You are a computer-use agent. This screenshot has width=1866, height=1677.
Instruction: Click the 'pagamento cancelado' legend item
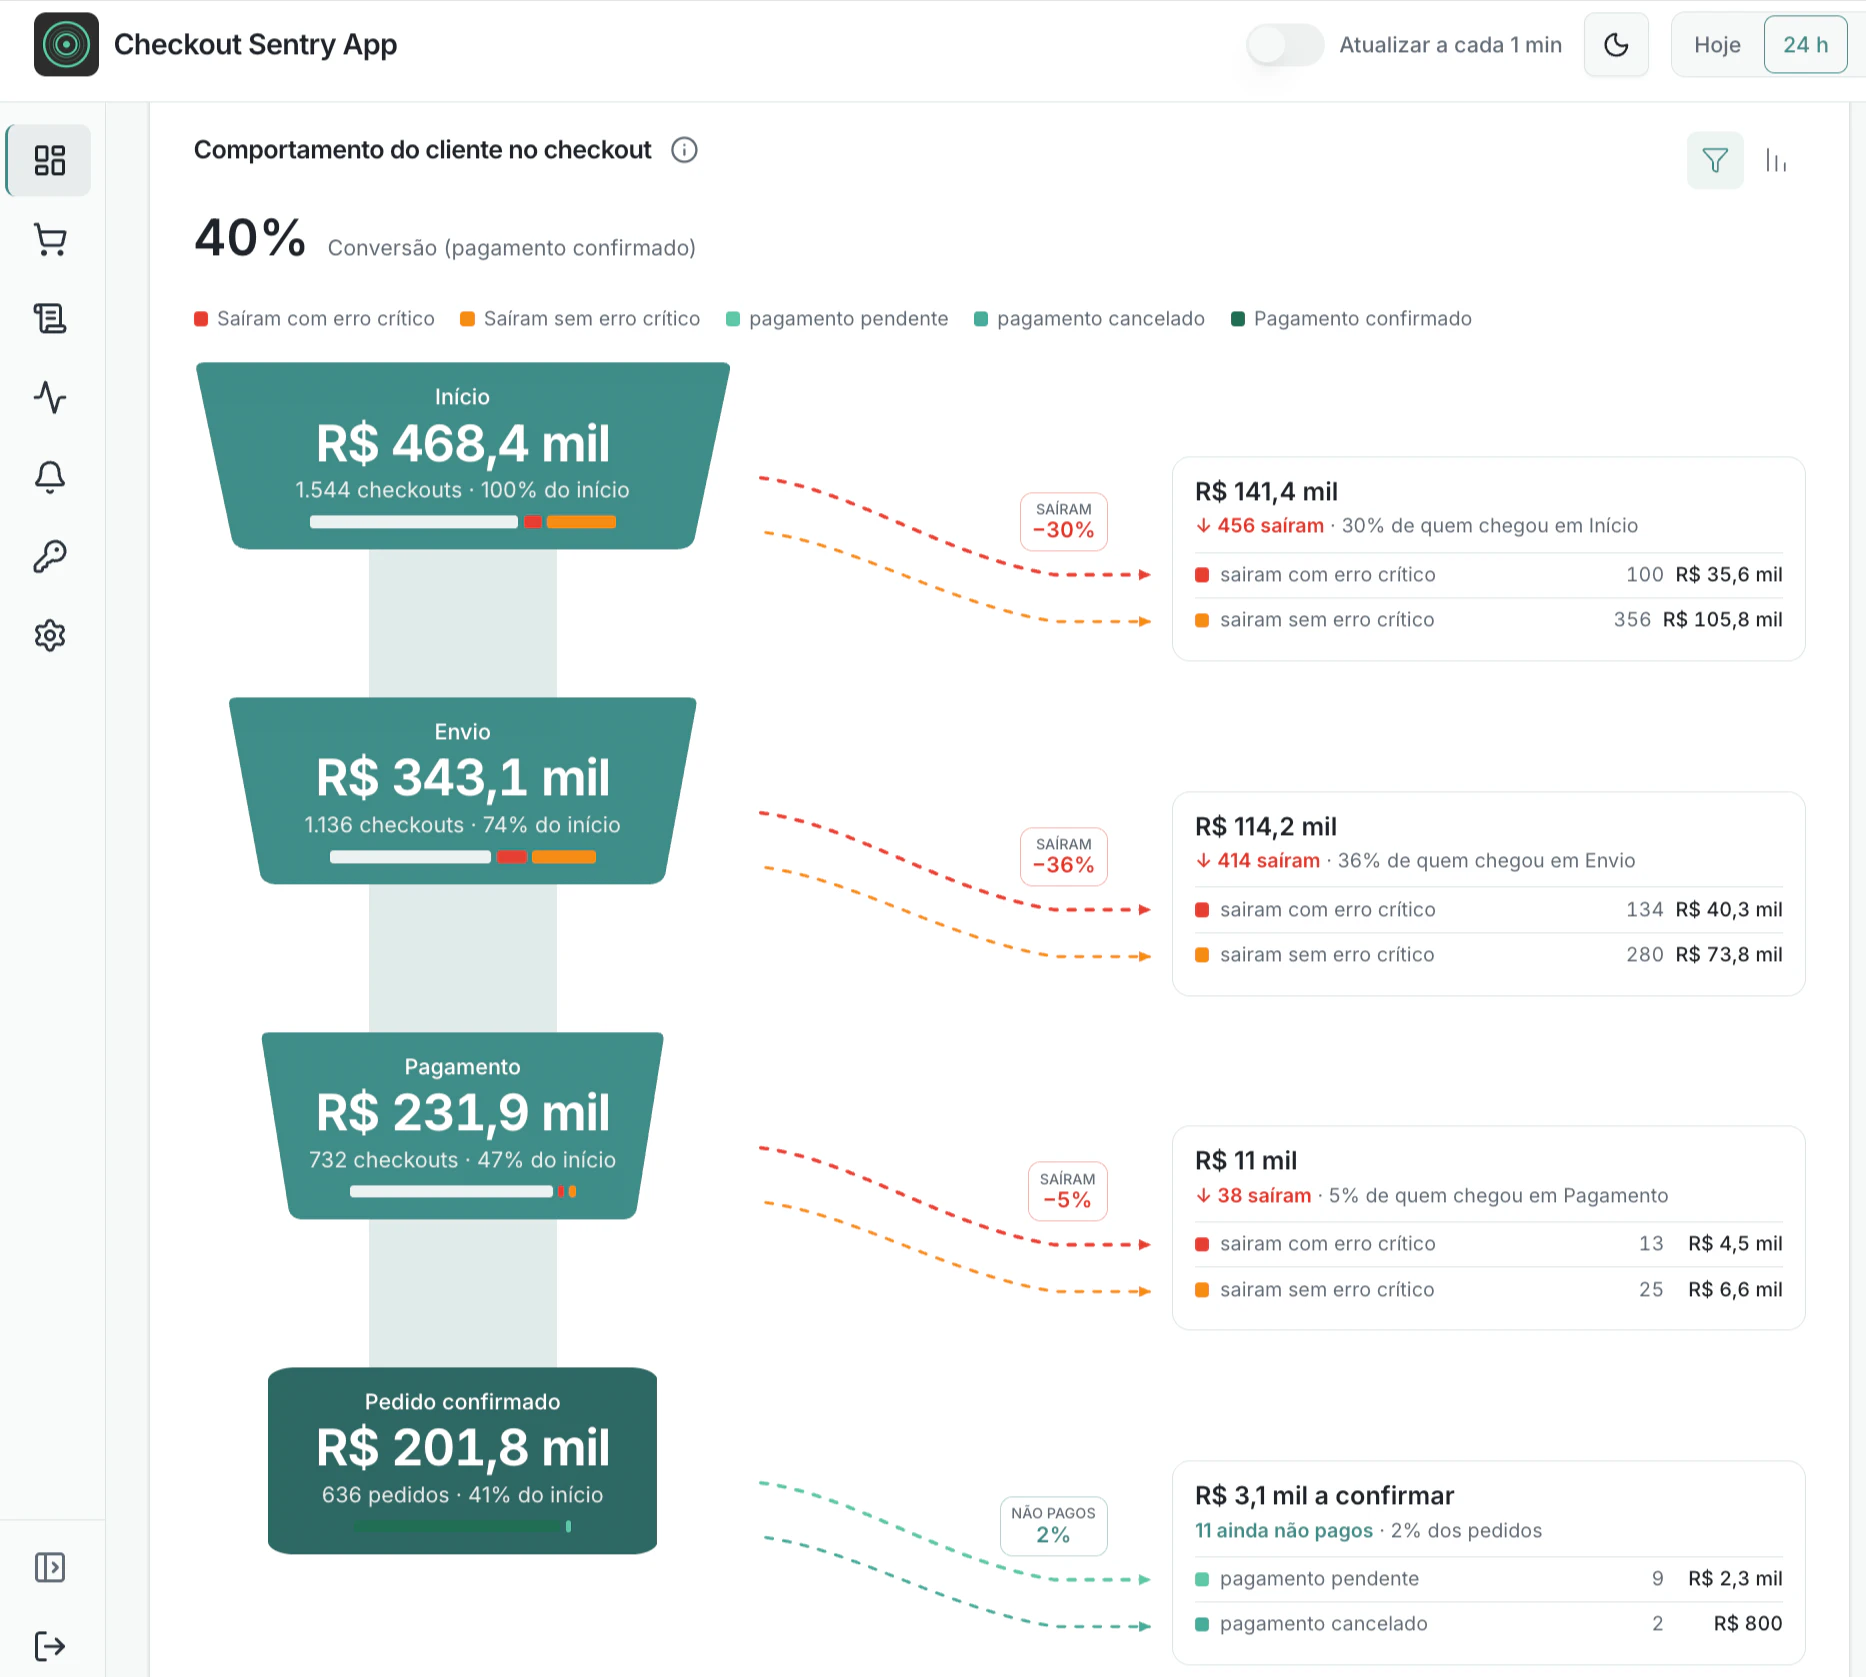tap(1089, 319)
